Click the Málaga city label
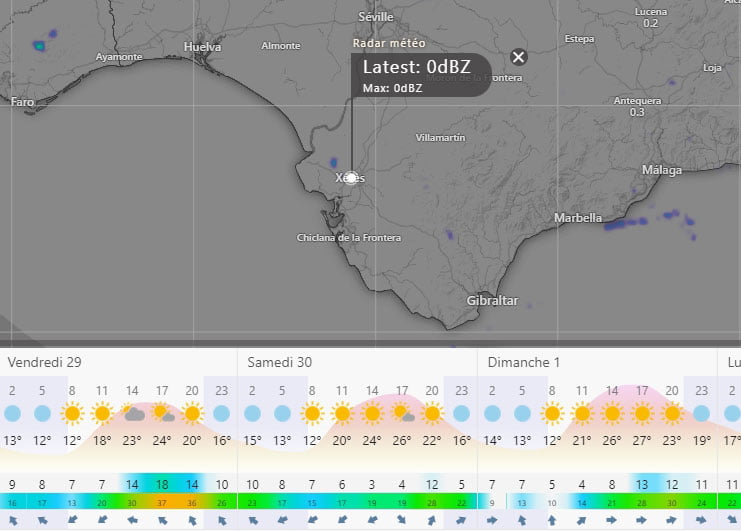 [661, 171]
